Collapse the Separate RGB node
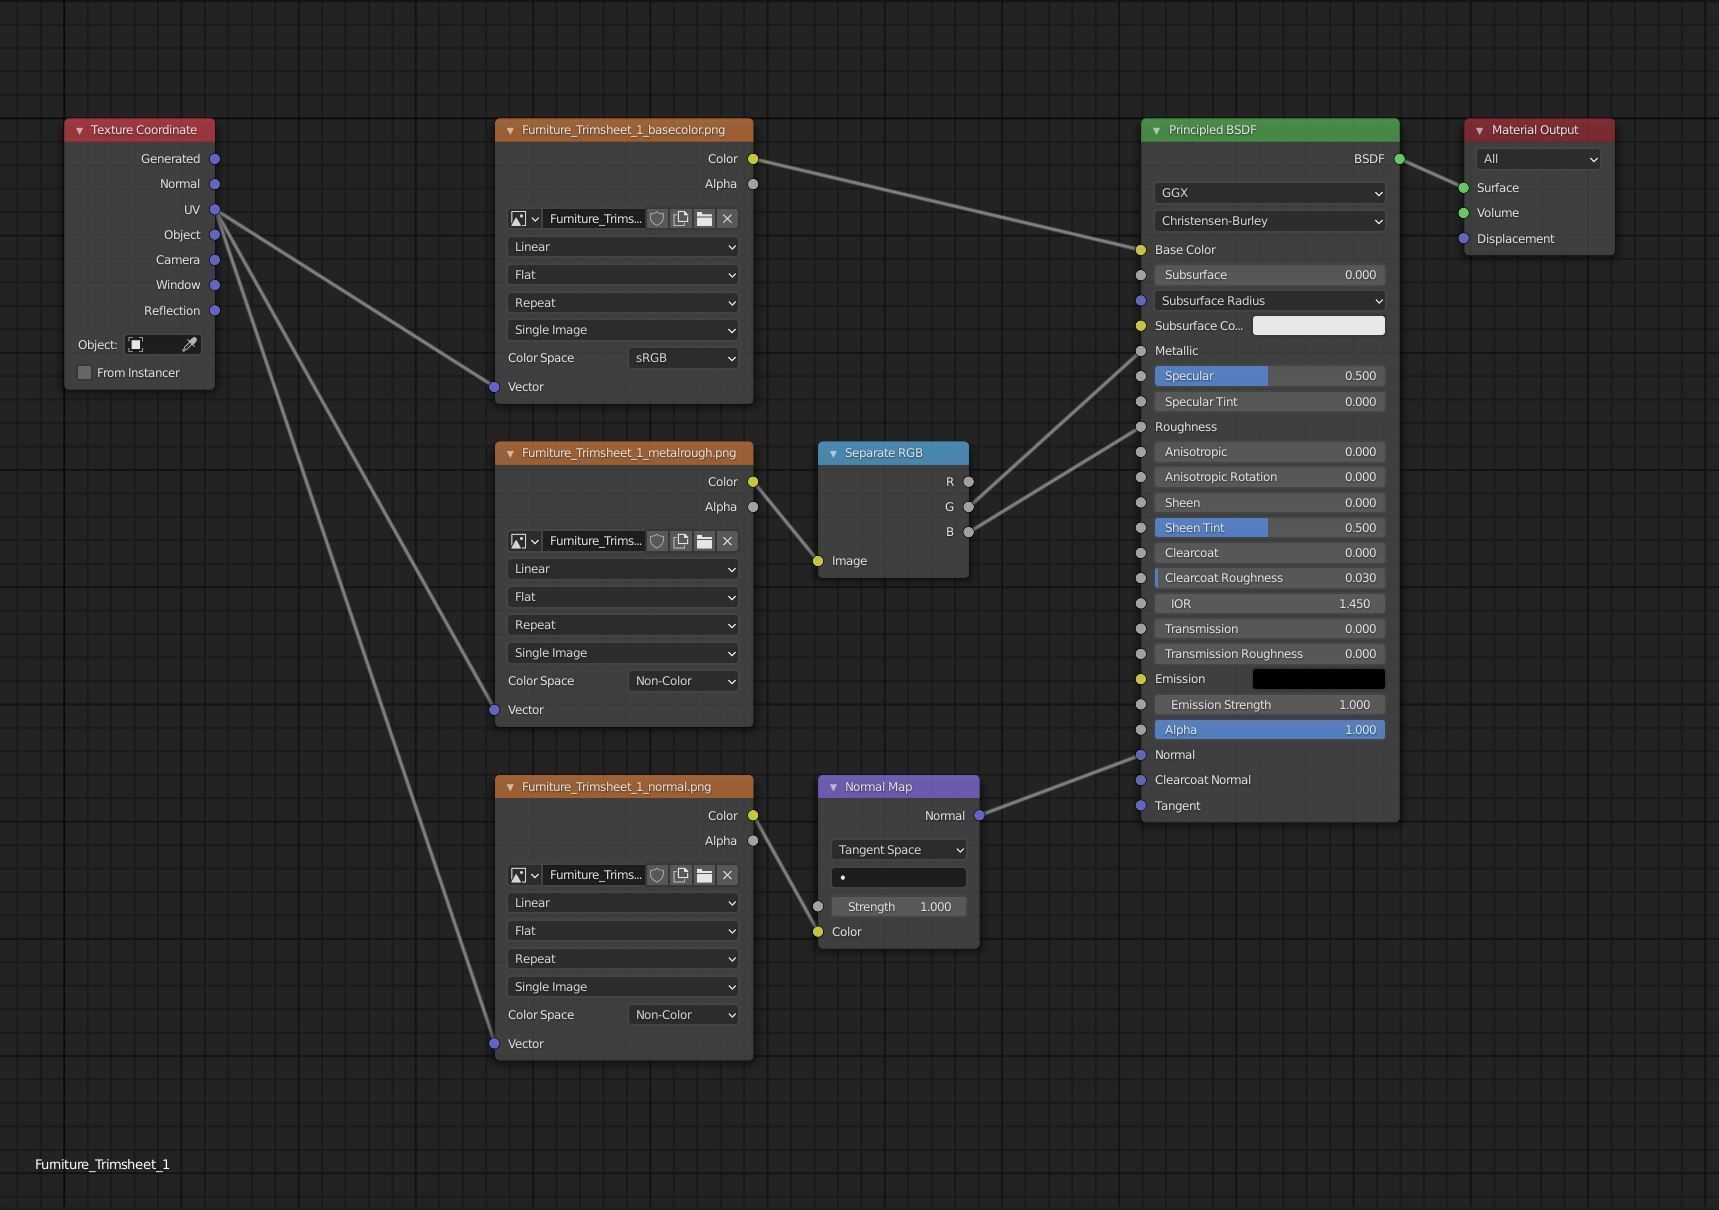 (x=833, y=453)
